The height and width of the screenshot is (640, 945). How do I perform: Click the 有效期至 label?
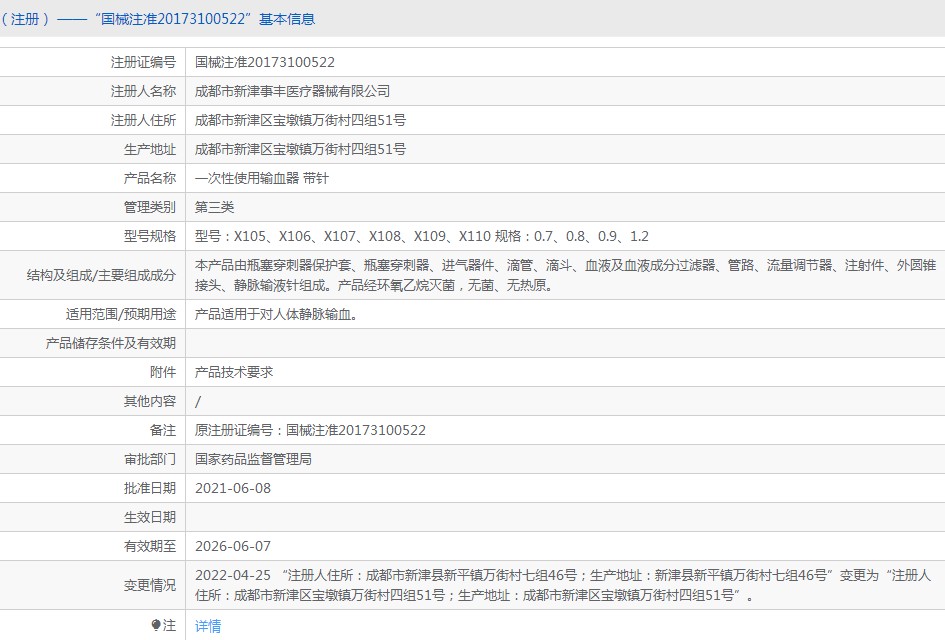click(x=149, y=546)
